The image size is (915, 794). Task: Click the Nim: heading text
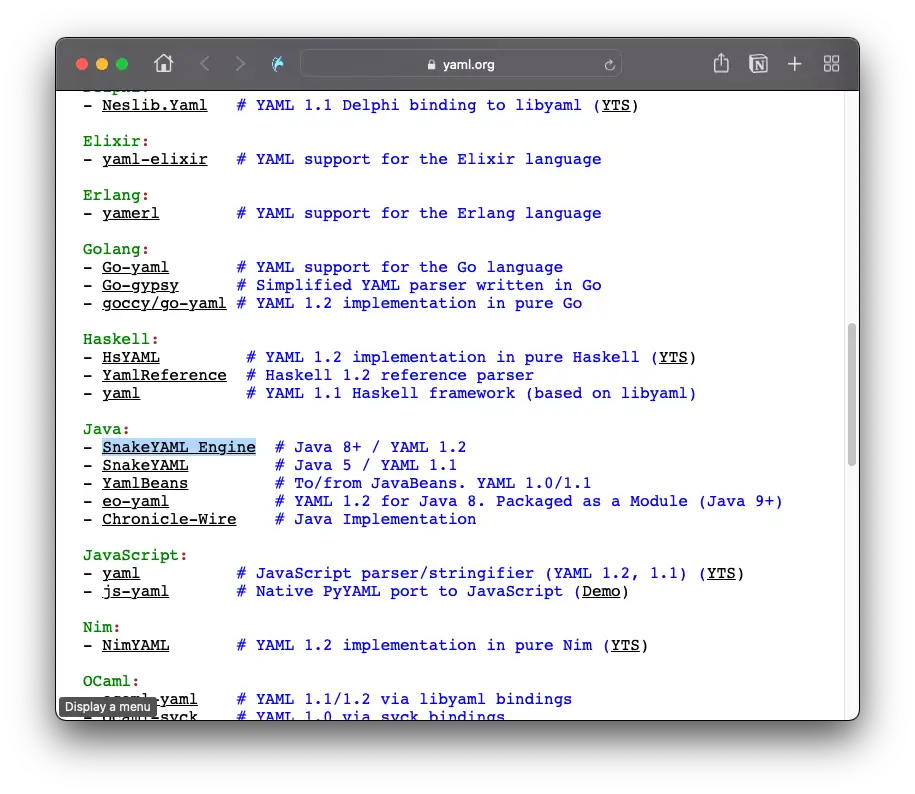pyautogui.click(x=101, y=627)
